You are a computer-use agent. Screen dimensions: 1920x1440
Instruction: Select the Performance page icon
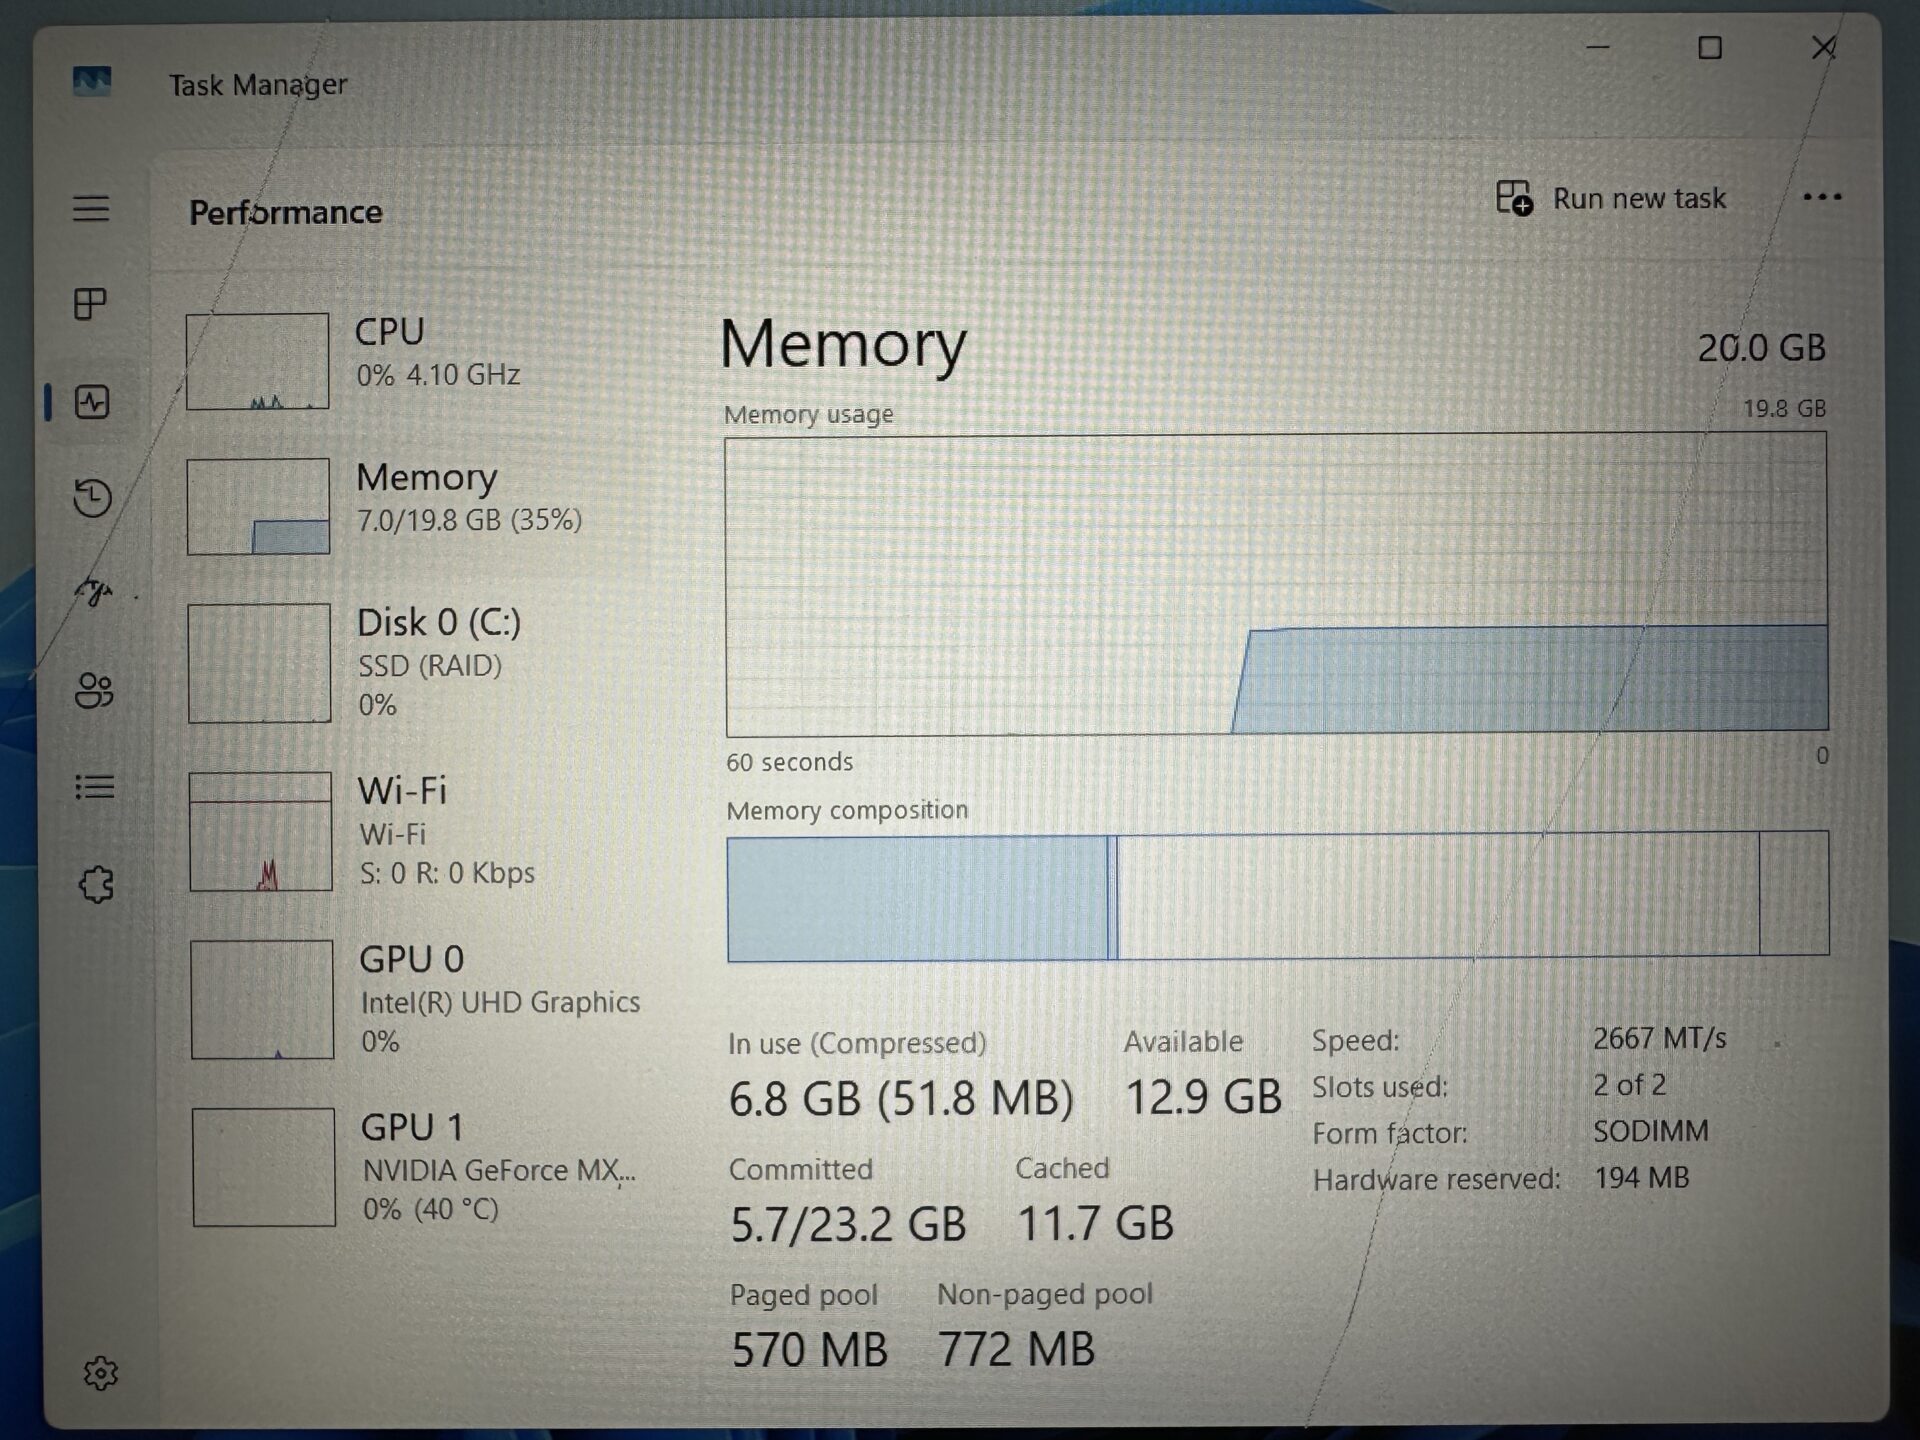coord(92,402)
